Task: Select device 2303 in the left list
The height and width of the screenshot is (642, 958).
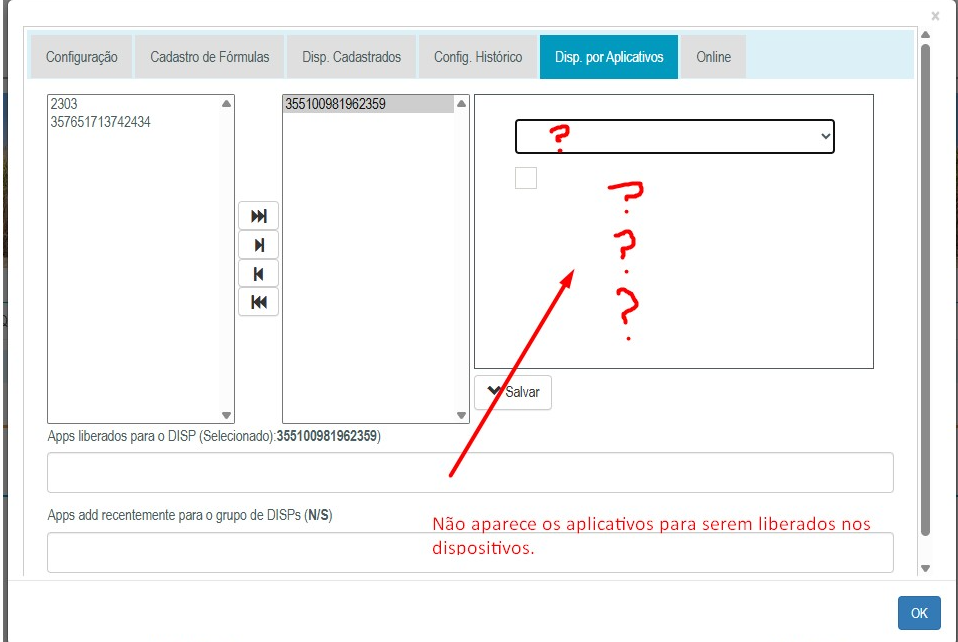Action: pos(134,104)
